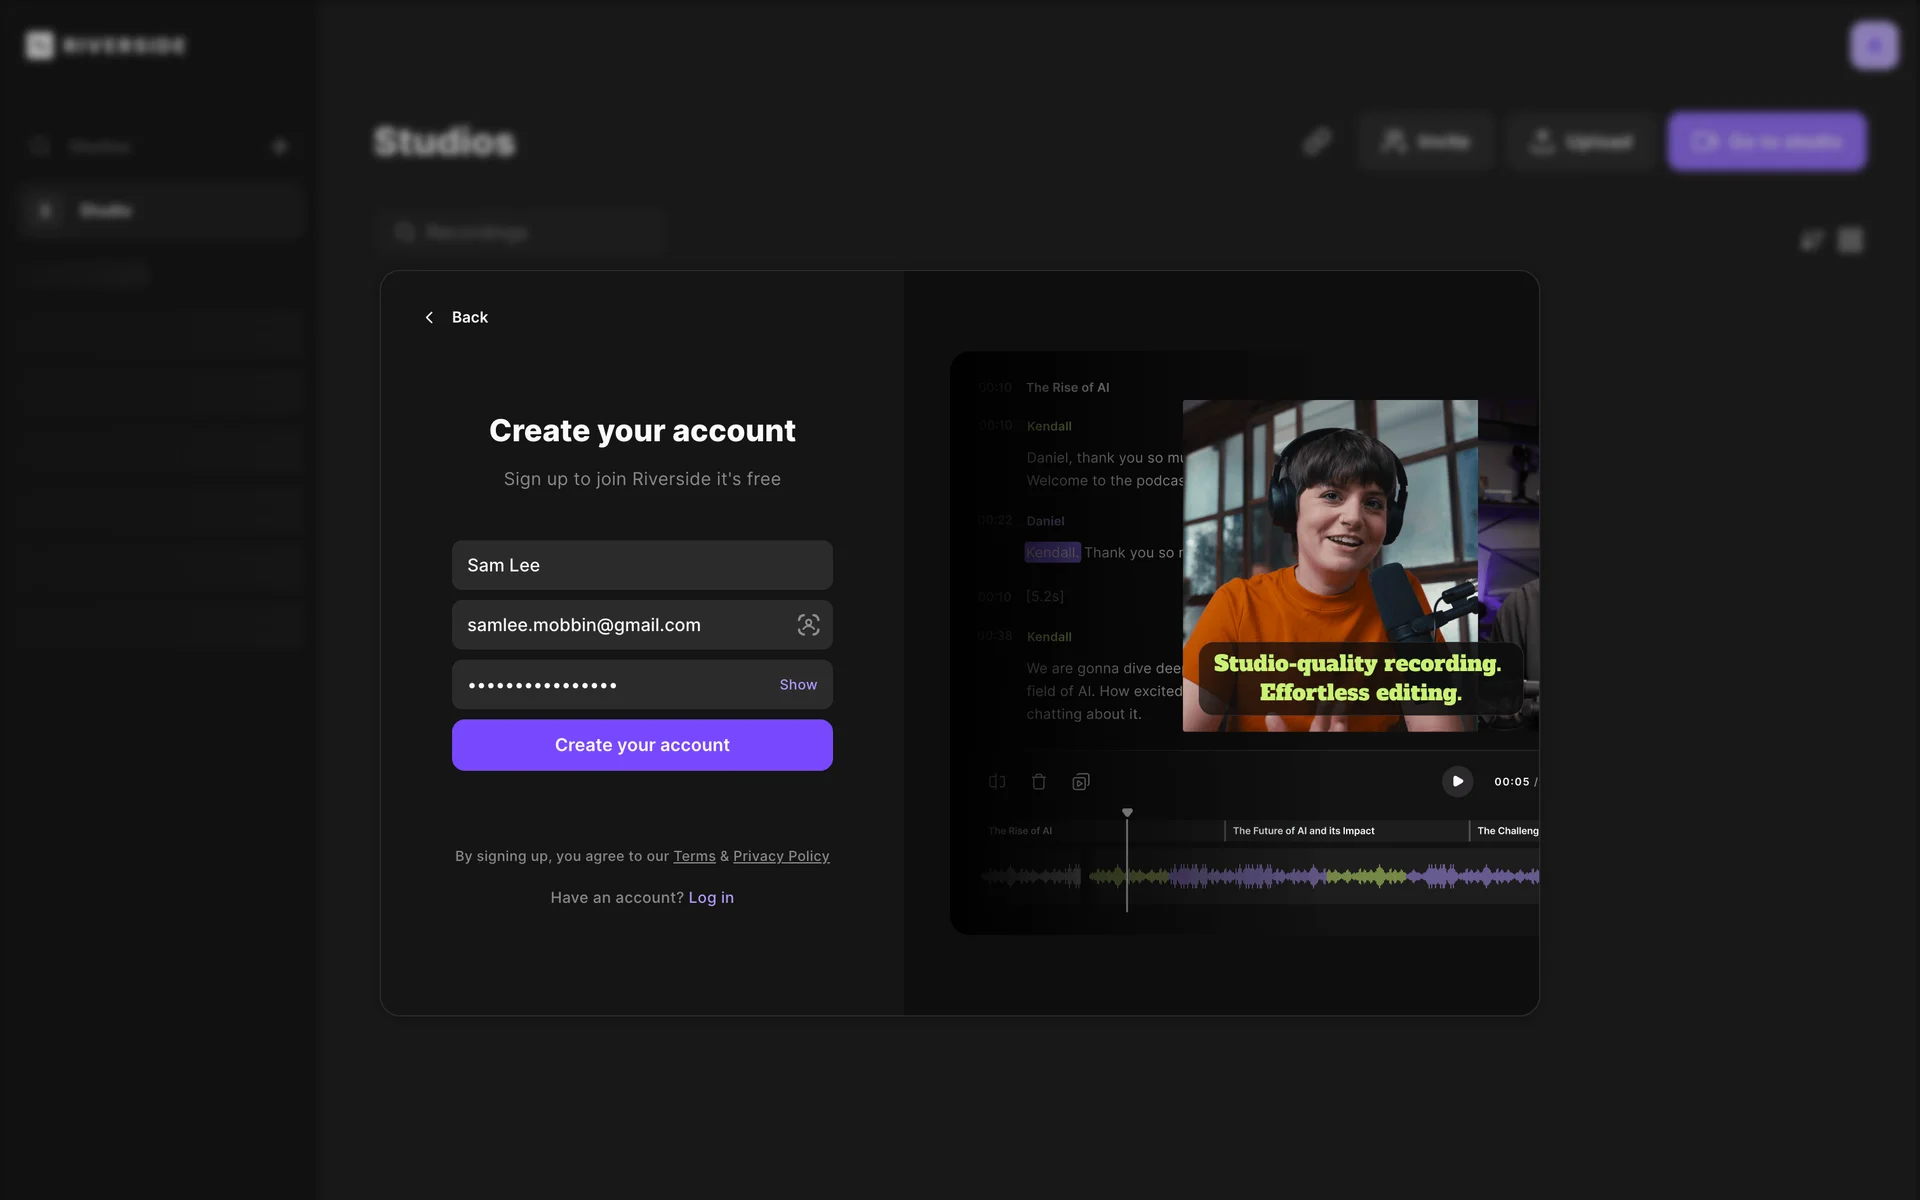Click the Log in link
Image resolution: width=1920 pixels, height=1200 pixels.
[x=711, y=898]
